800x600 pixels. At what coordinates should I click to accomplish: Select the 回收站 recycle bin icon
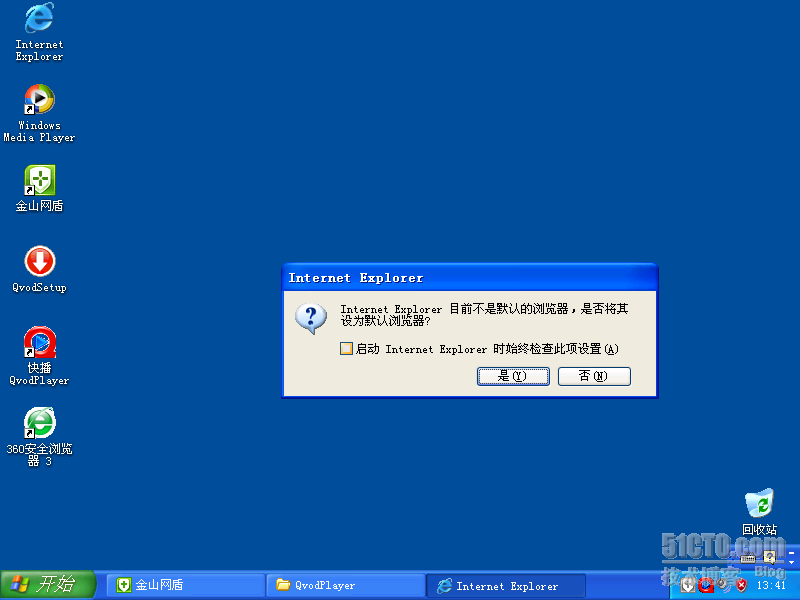click(759, 511)
